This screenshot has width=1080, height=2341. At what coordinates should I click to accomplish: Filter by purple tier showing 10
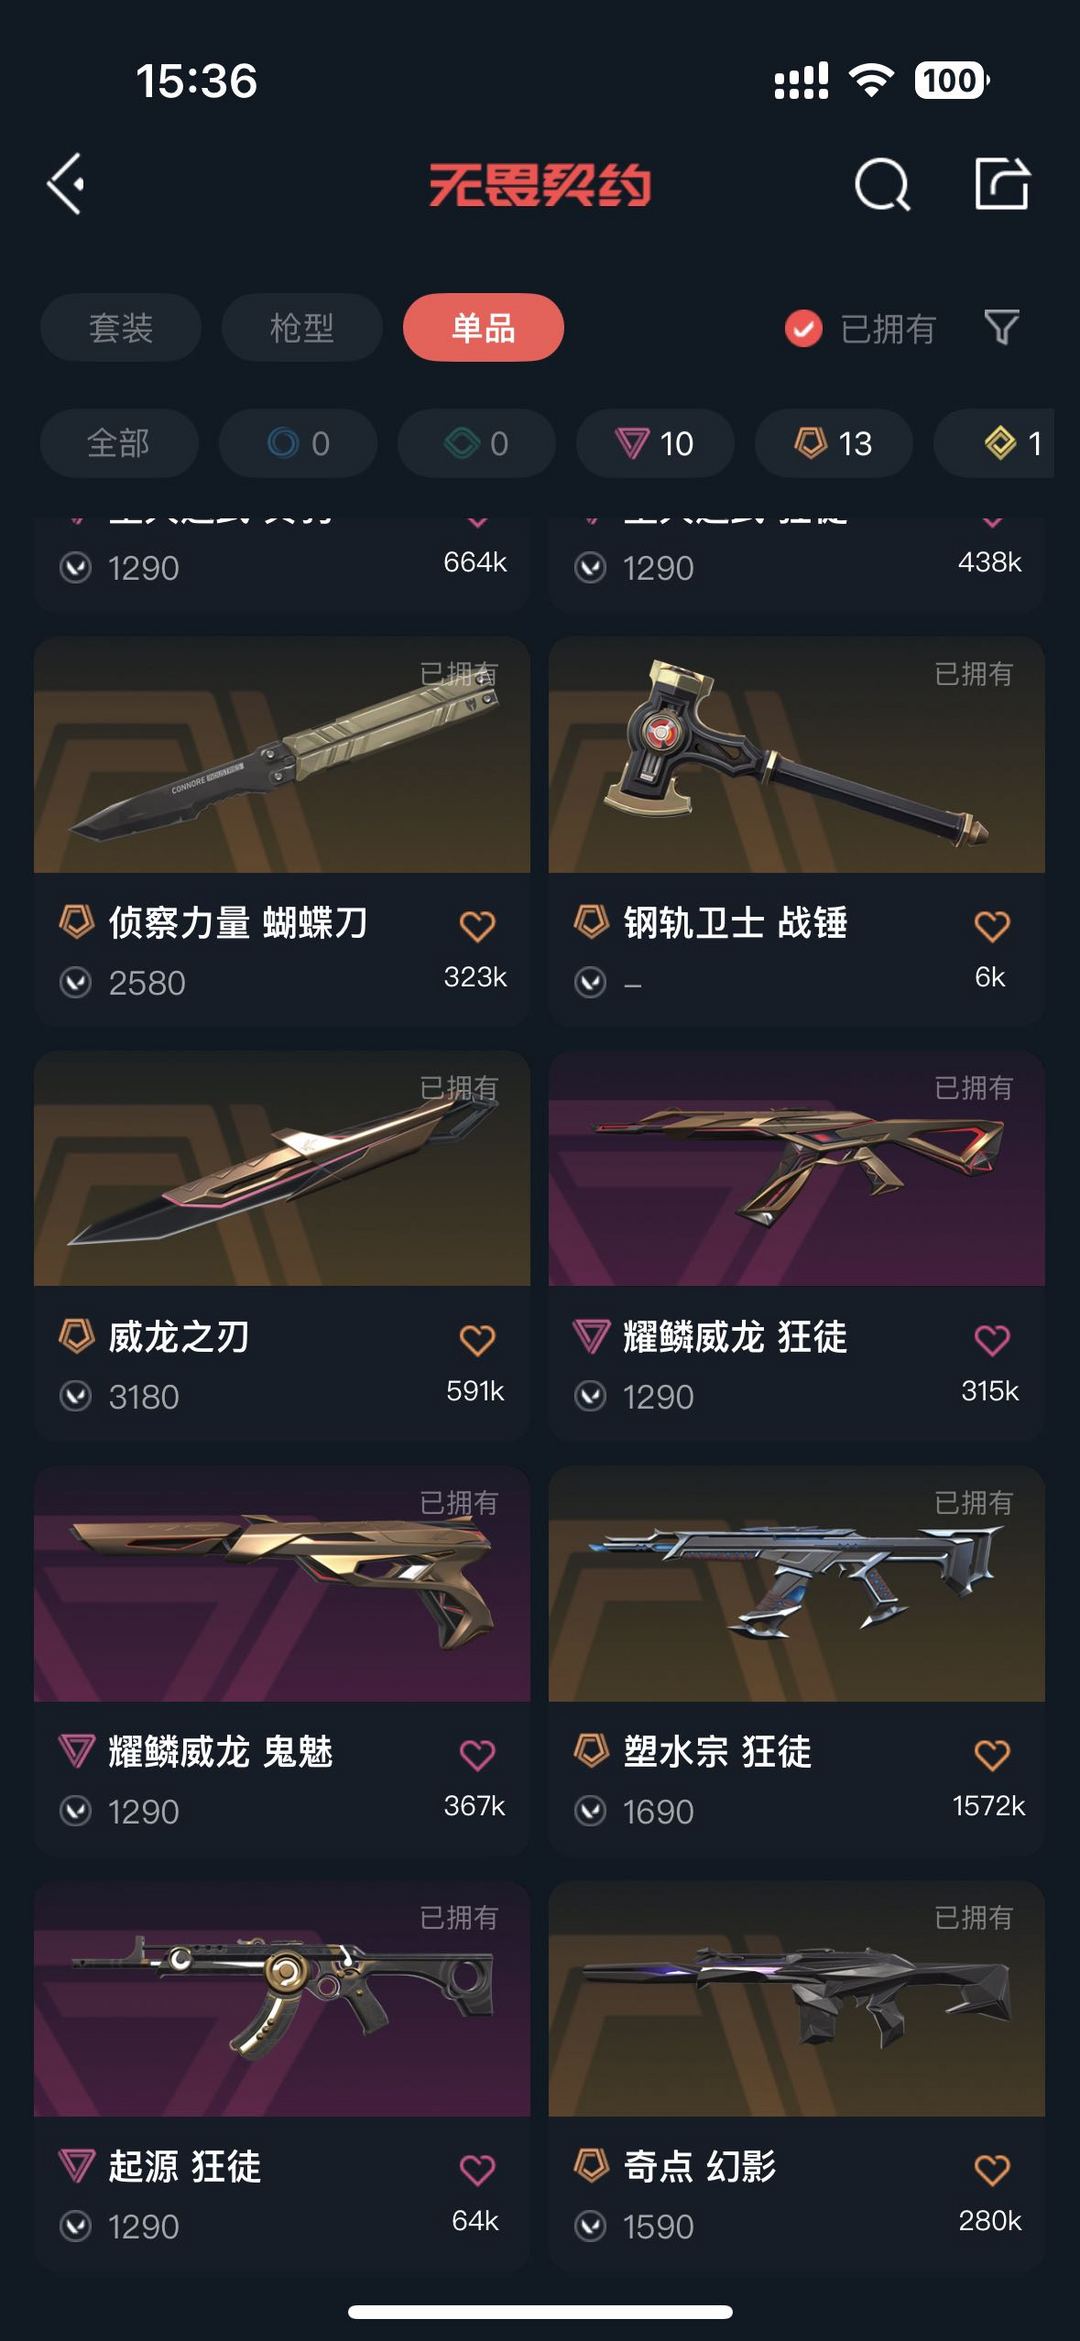click(x=655, y=443)
